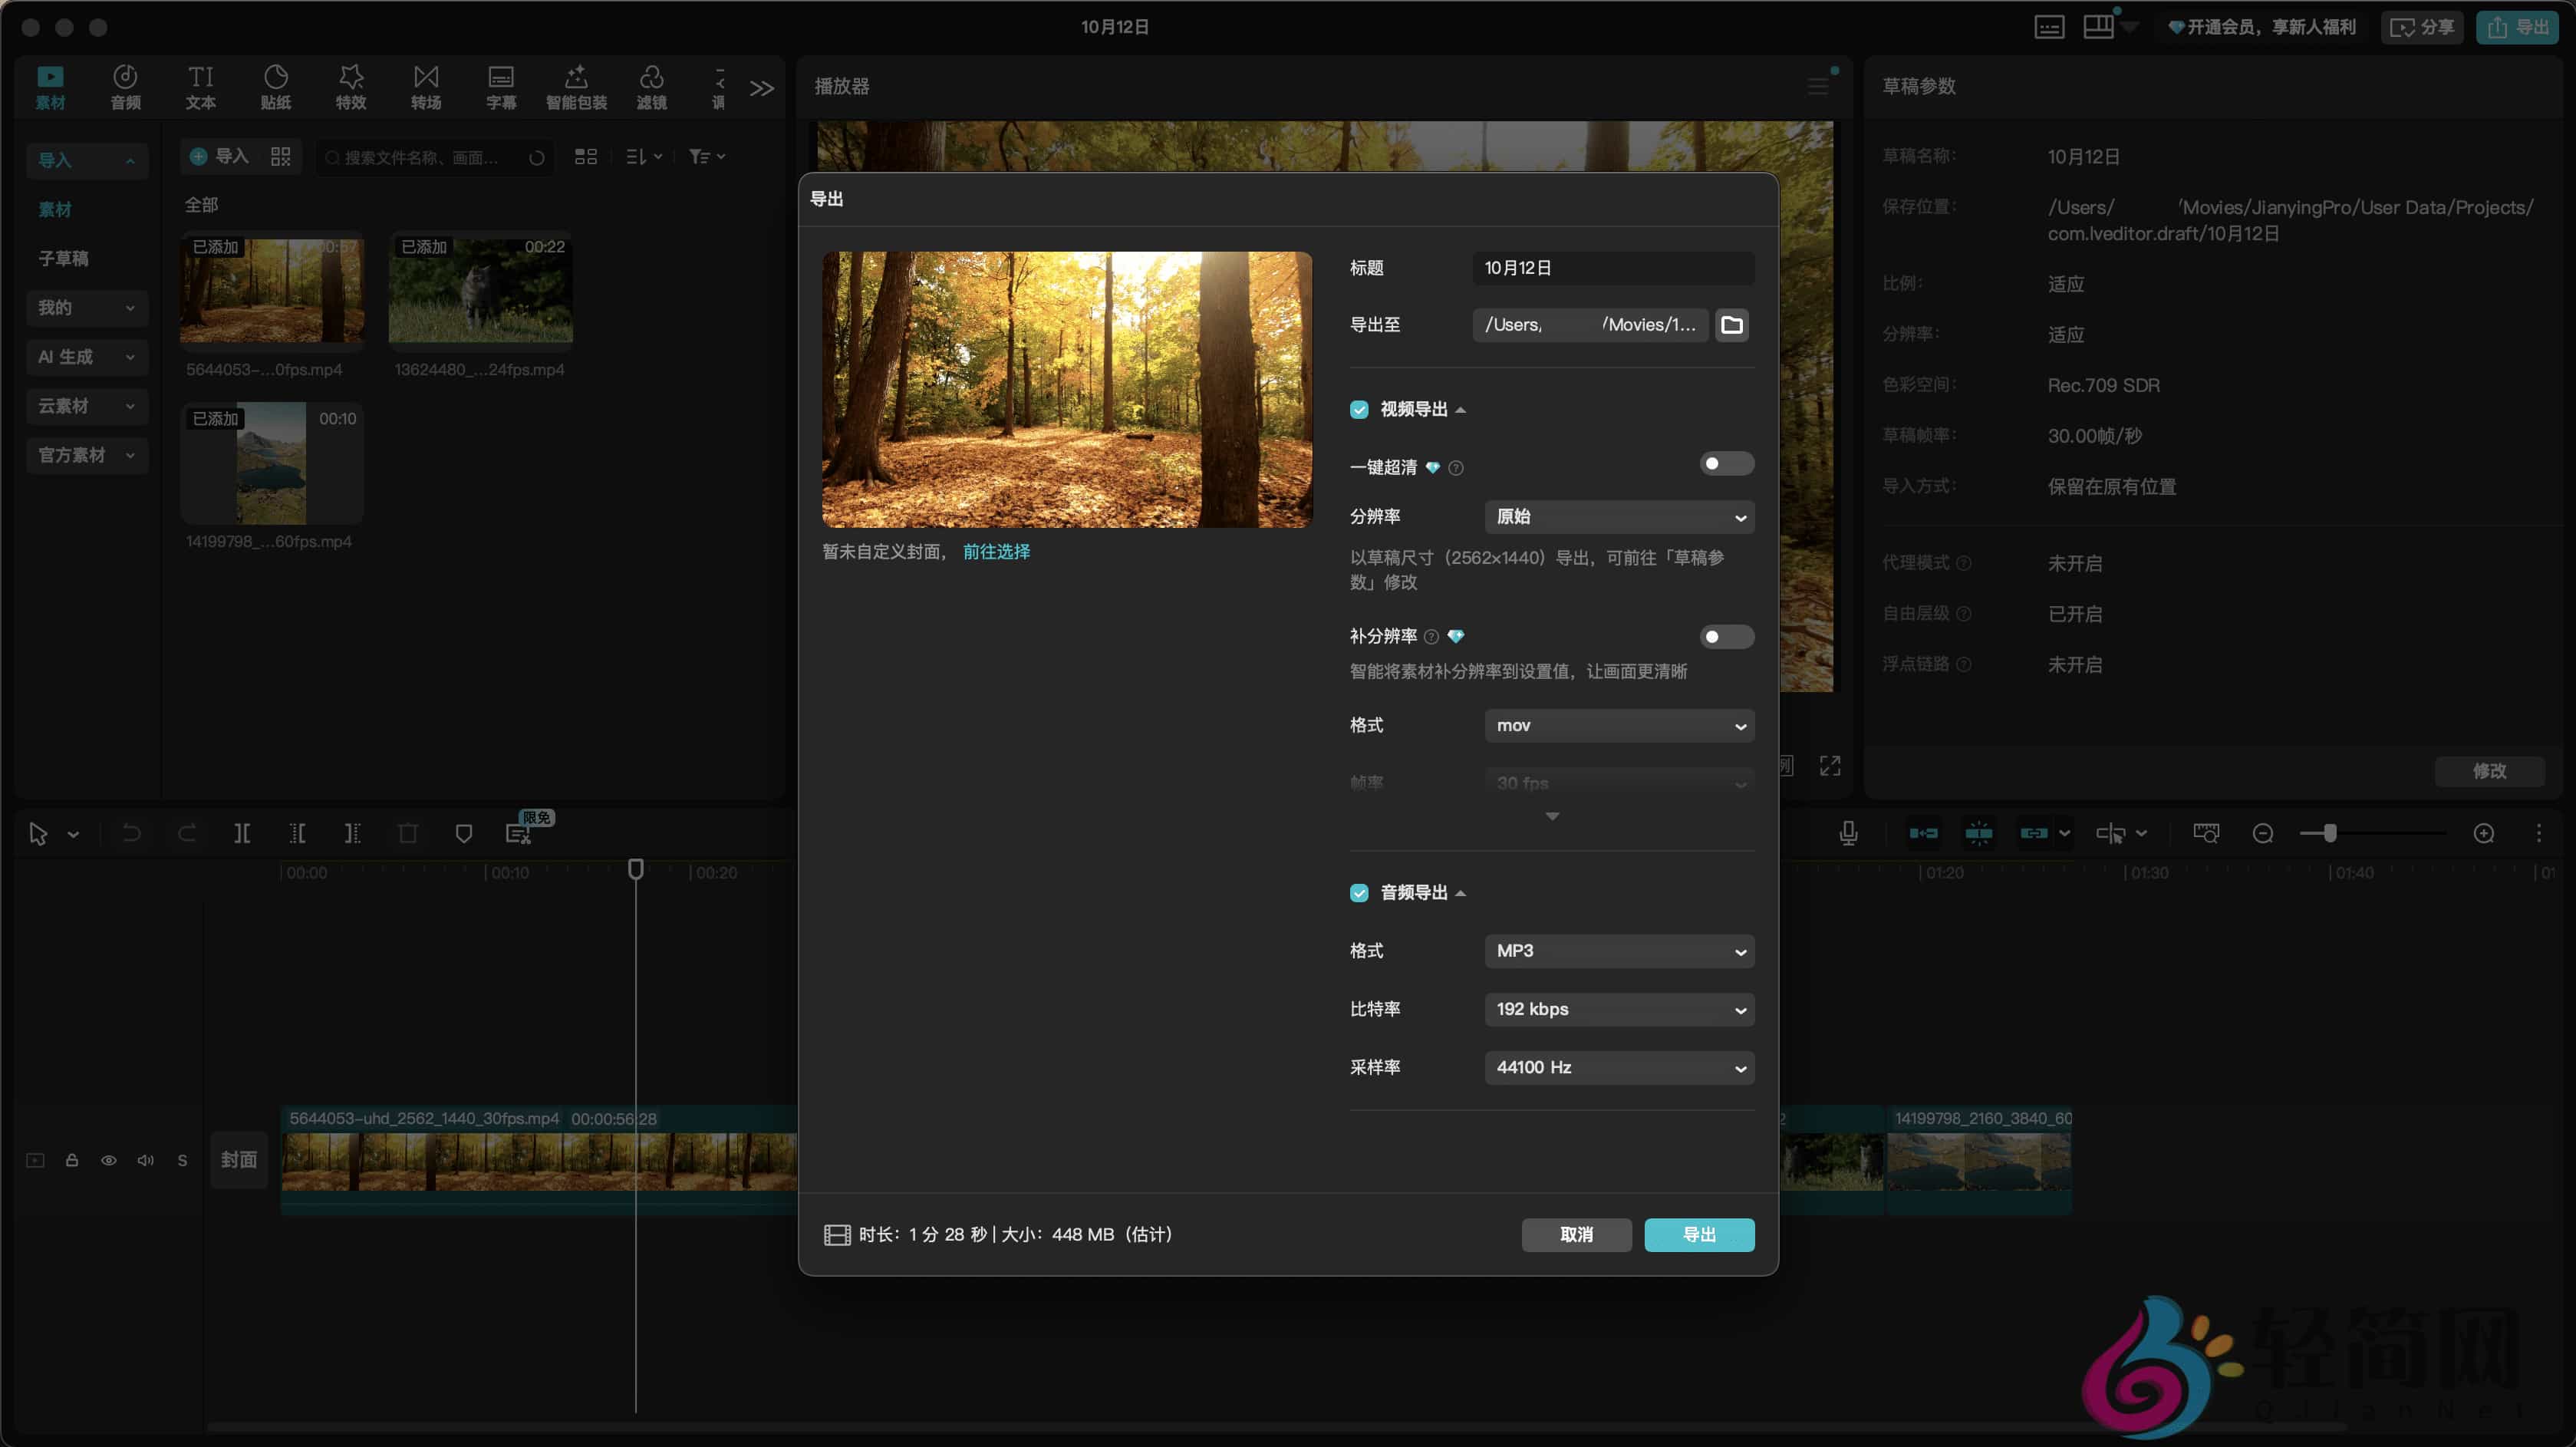
Task: Click the timeline zoom slider handle
Action: pos(2330,833)
